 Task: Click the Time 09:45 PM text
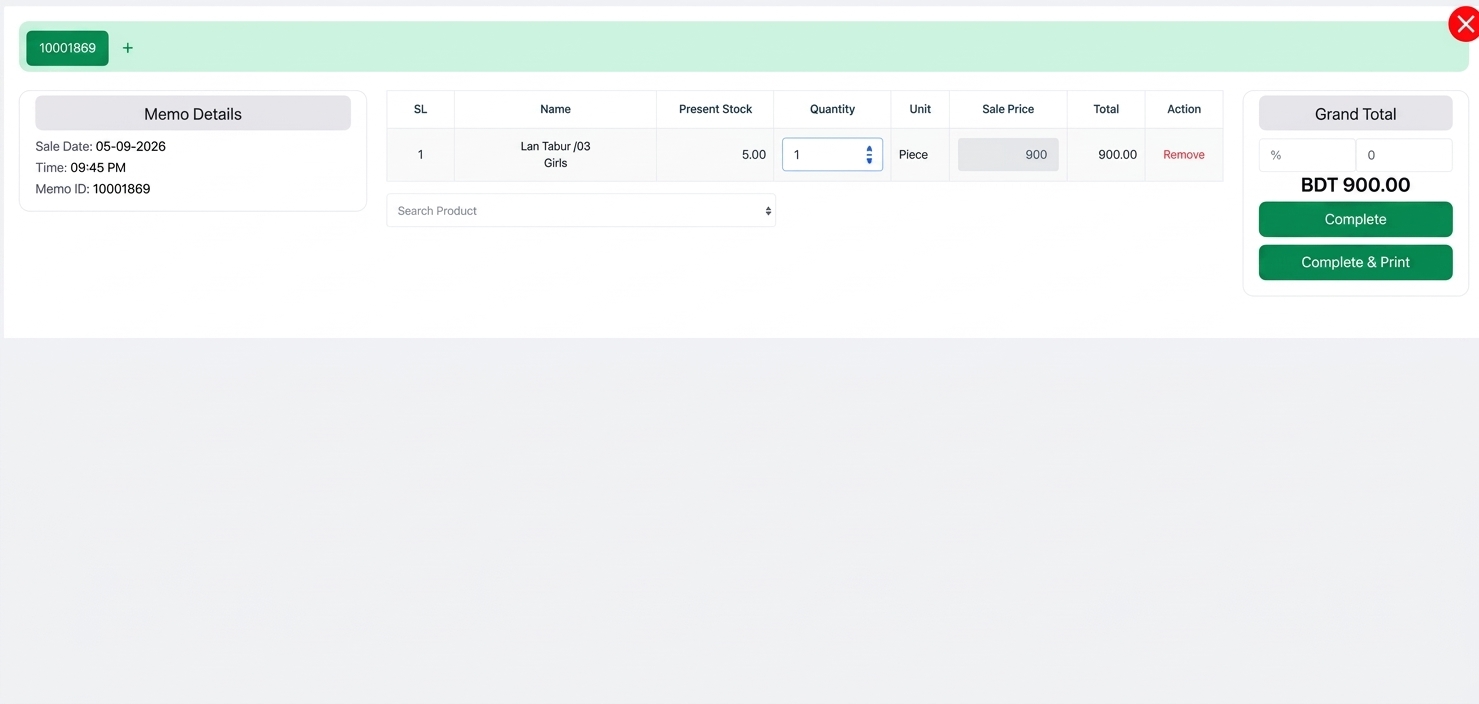coord(81,168)
